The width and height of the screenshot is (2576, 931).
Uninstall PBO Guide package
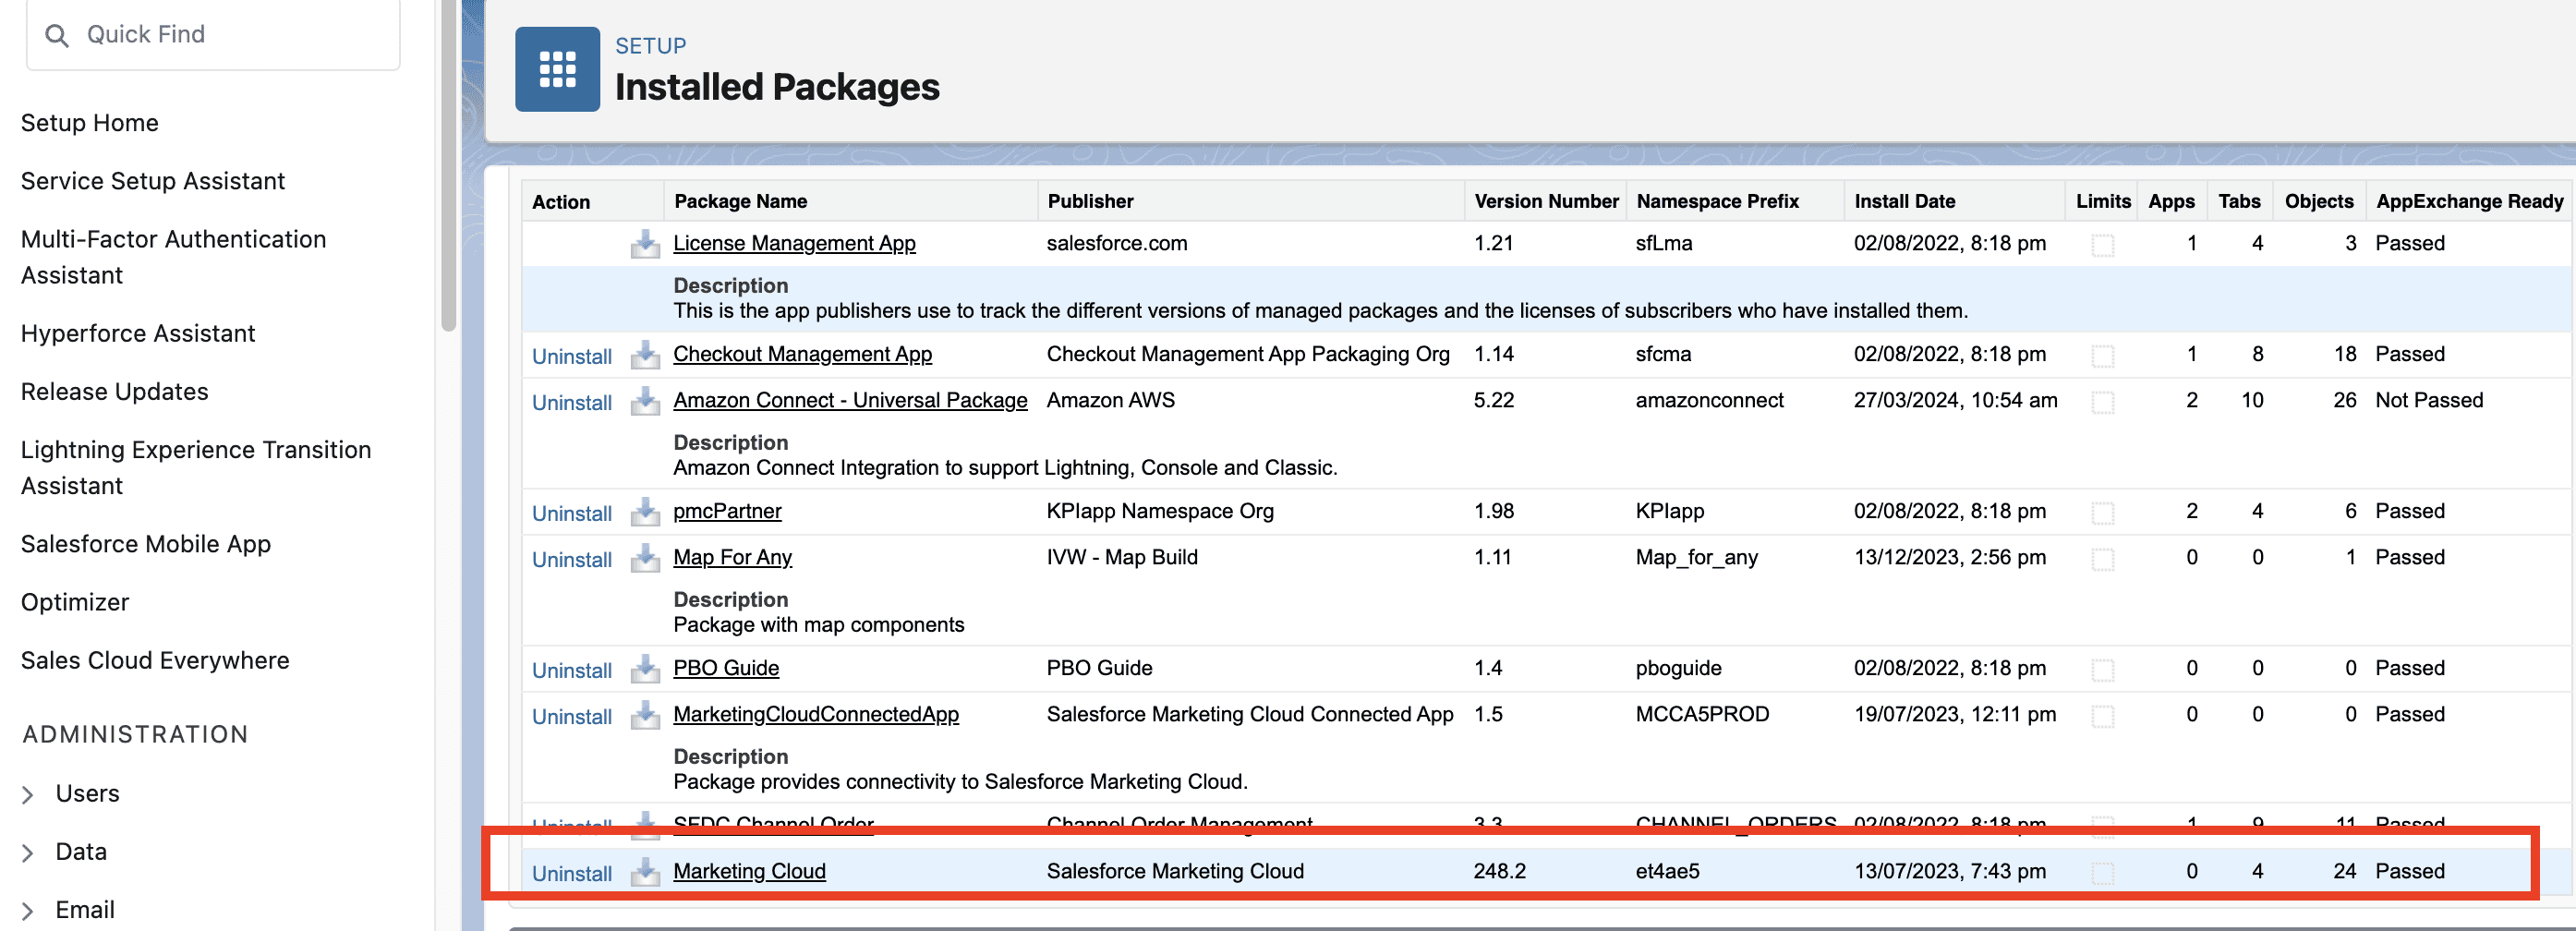572,670
